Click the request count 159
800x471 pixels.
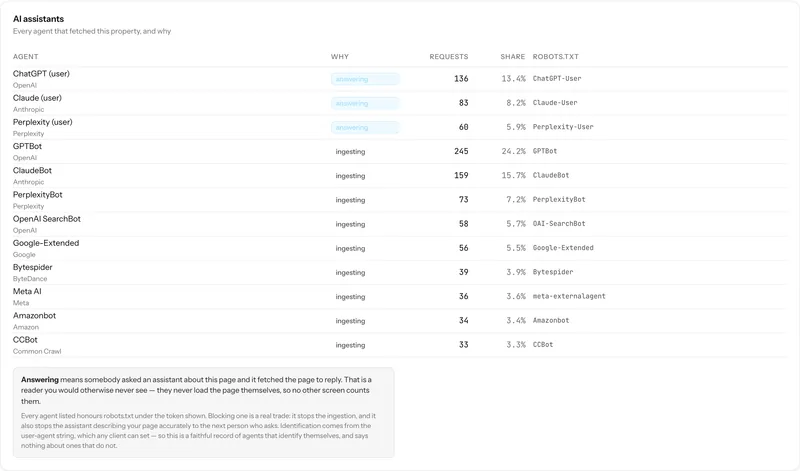coord(461,175)
